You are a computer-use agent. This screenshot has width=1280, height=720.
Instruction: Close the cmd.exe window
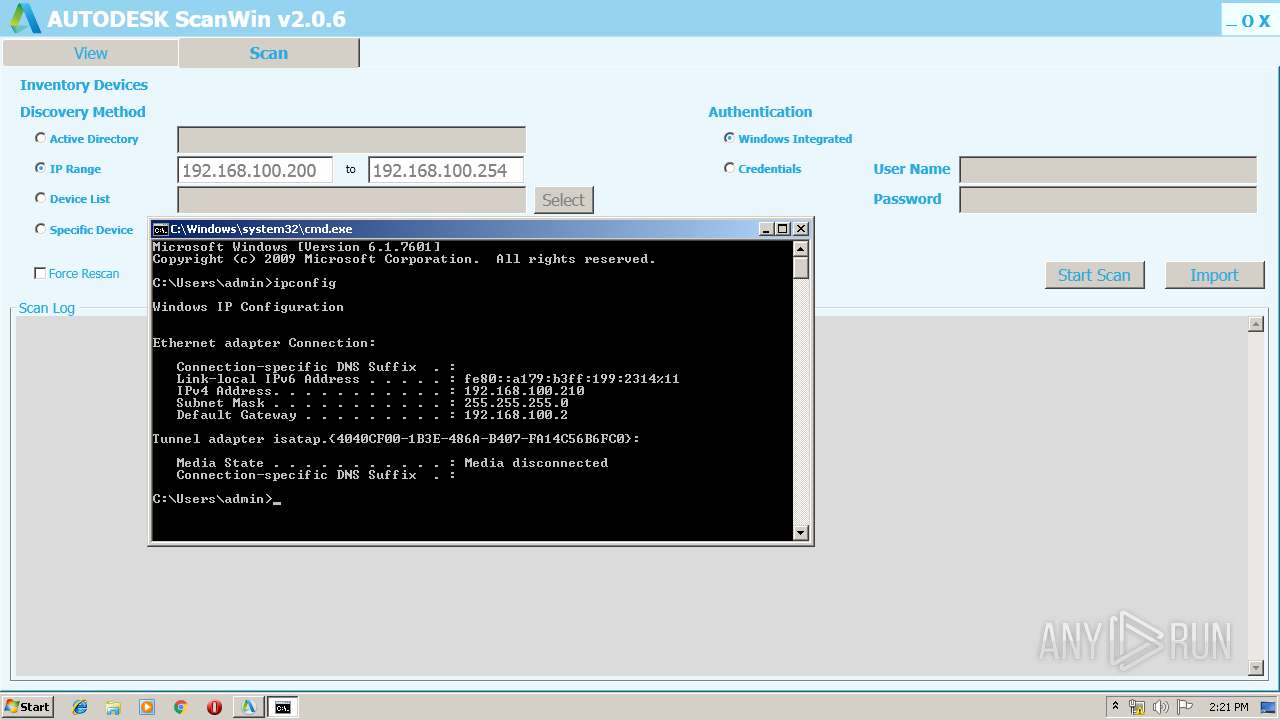click(x=800, y=229)
